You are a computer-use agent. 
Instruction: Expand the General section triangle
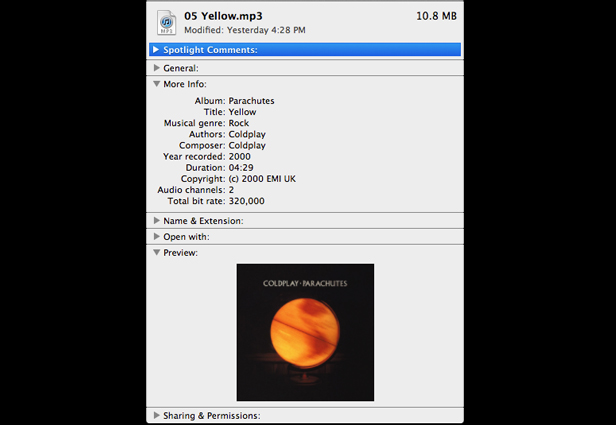[x=156, y=68]
